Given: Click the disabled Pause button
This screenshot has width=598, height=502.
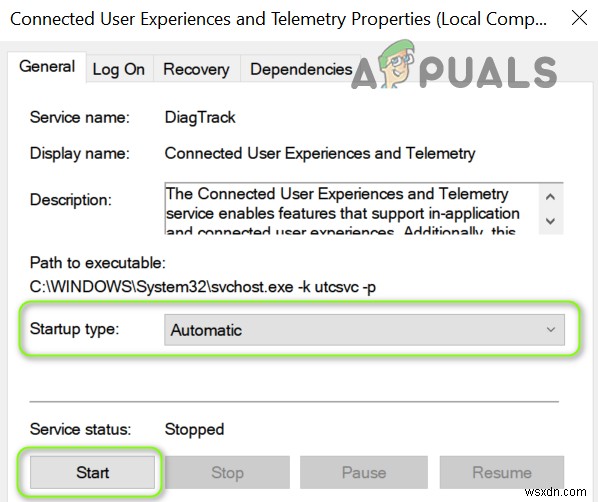Looking at the screenshot, I should tap(364, 472).
